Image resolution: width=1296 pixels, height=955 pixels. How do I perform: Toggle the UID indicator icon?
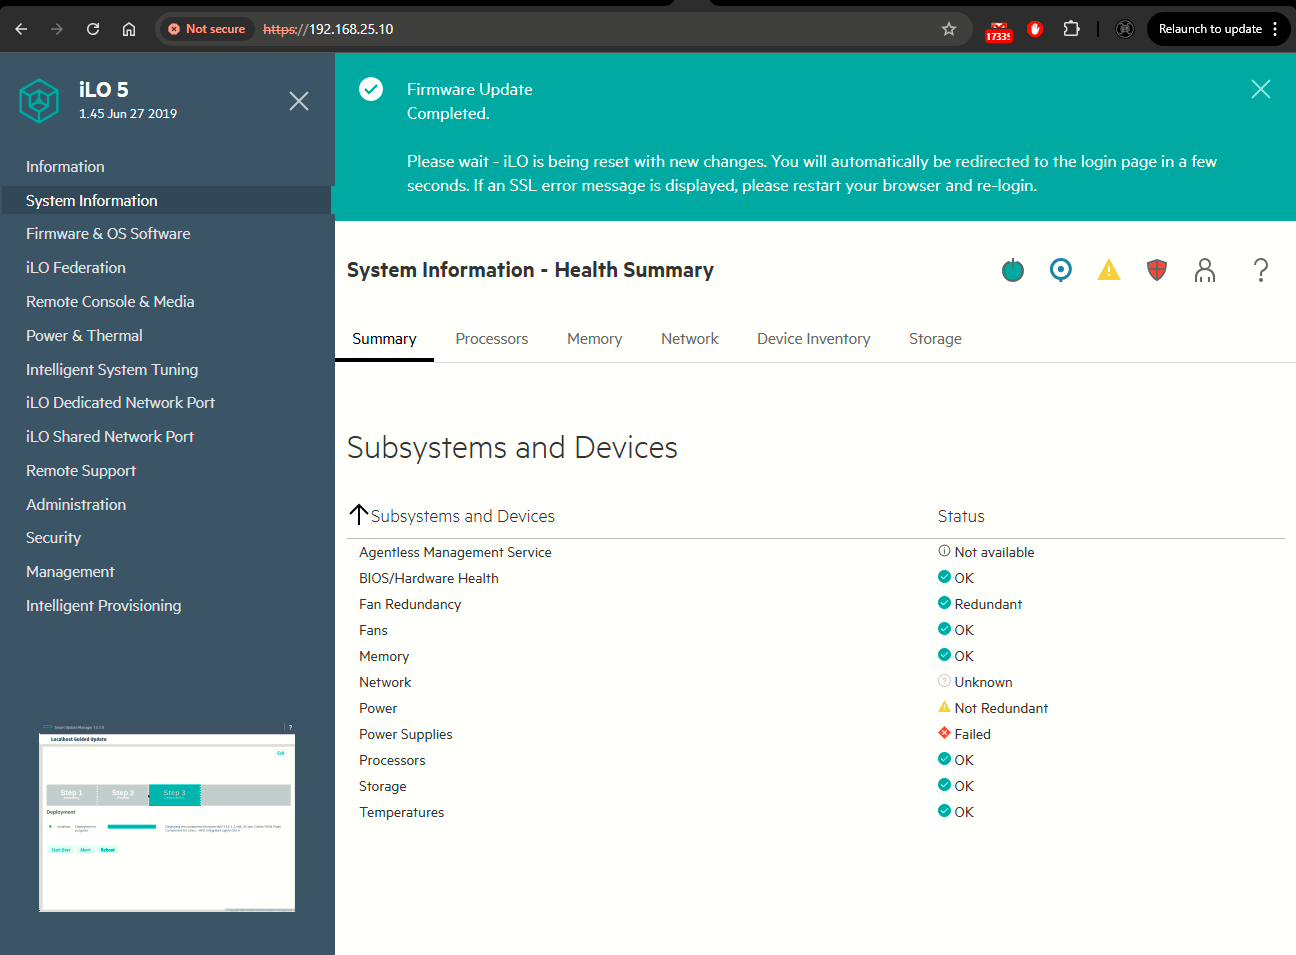1061,270
